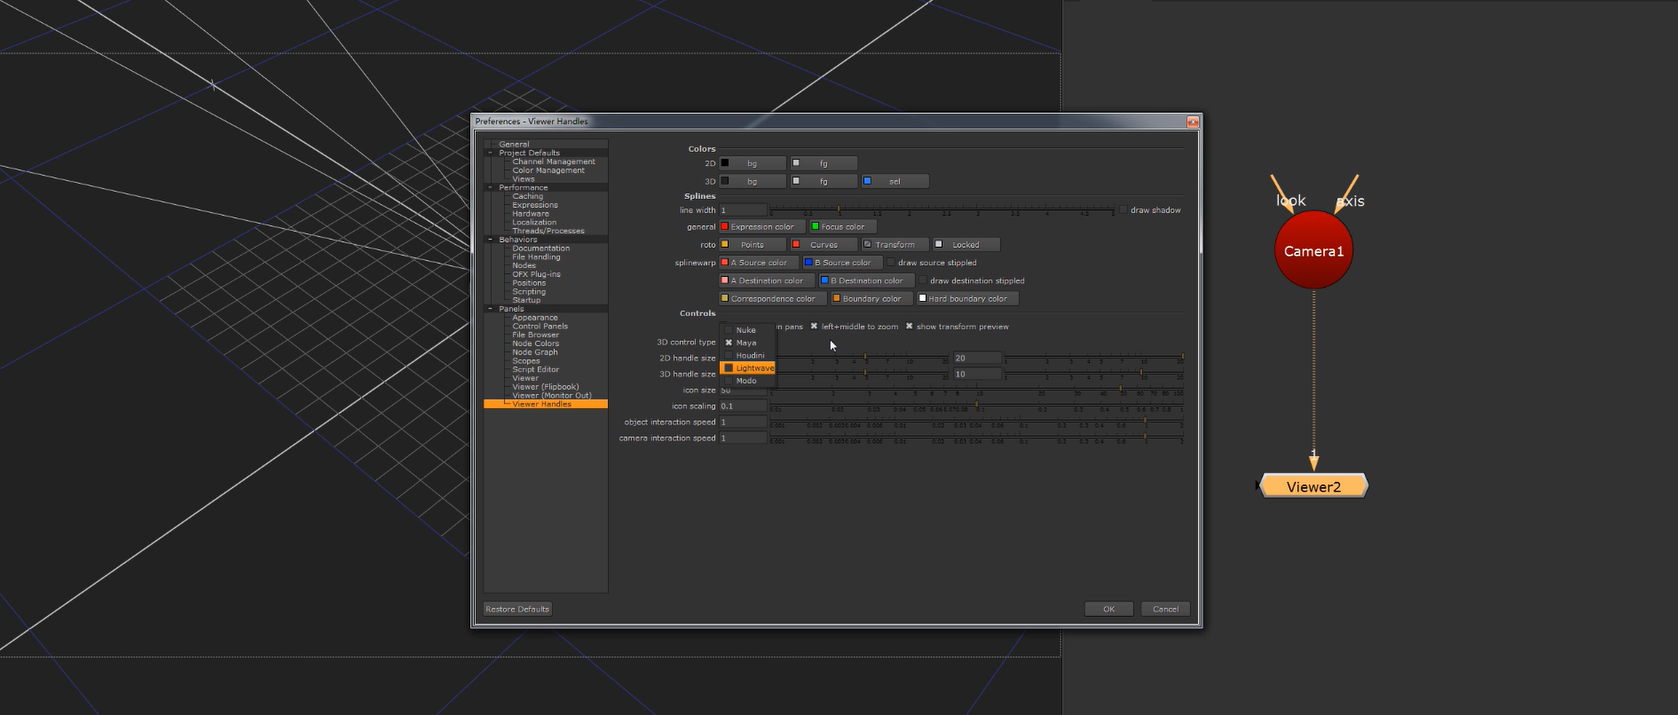Collapse the Performance tree section

490,188
